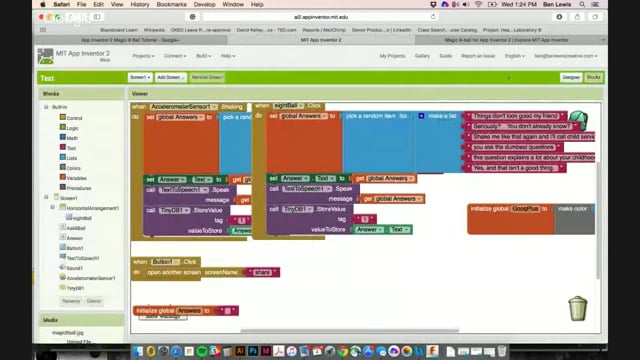Image resolution: width=640 pixels, height=360 pixels.
Task: Open the Build dropdown menu
Action: pyautogui.click(x=203, y=56)
